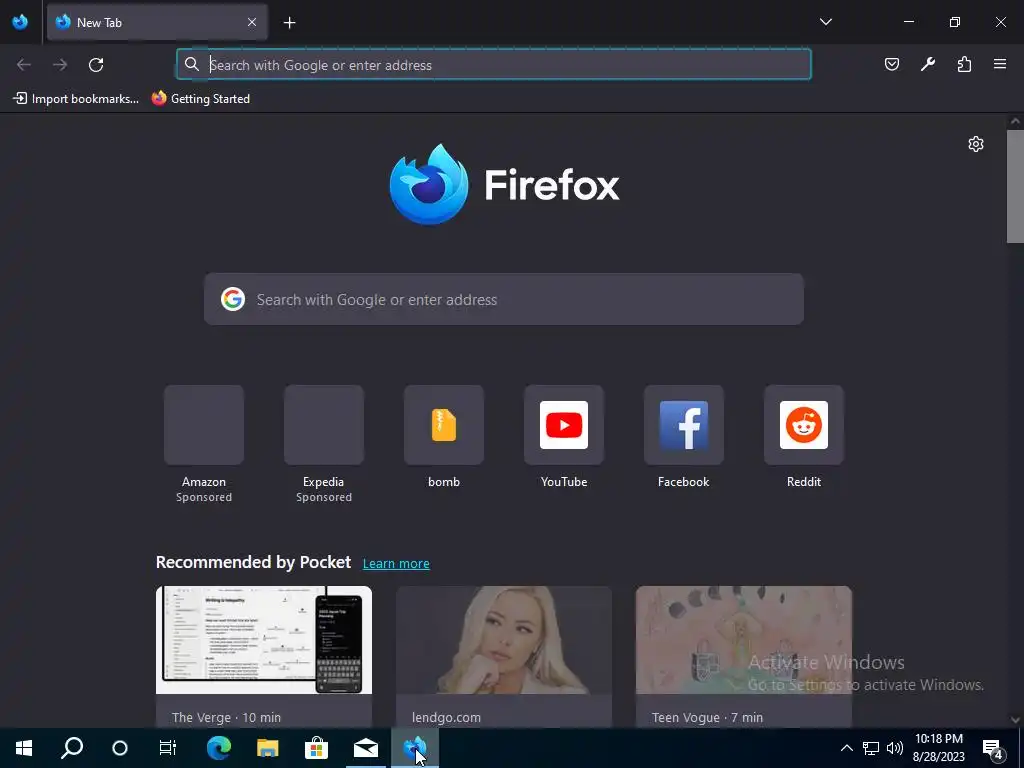
Task: Select the New Tab browser tab
Action: (x=157, y=22)
